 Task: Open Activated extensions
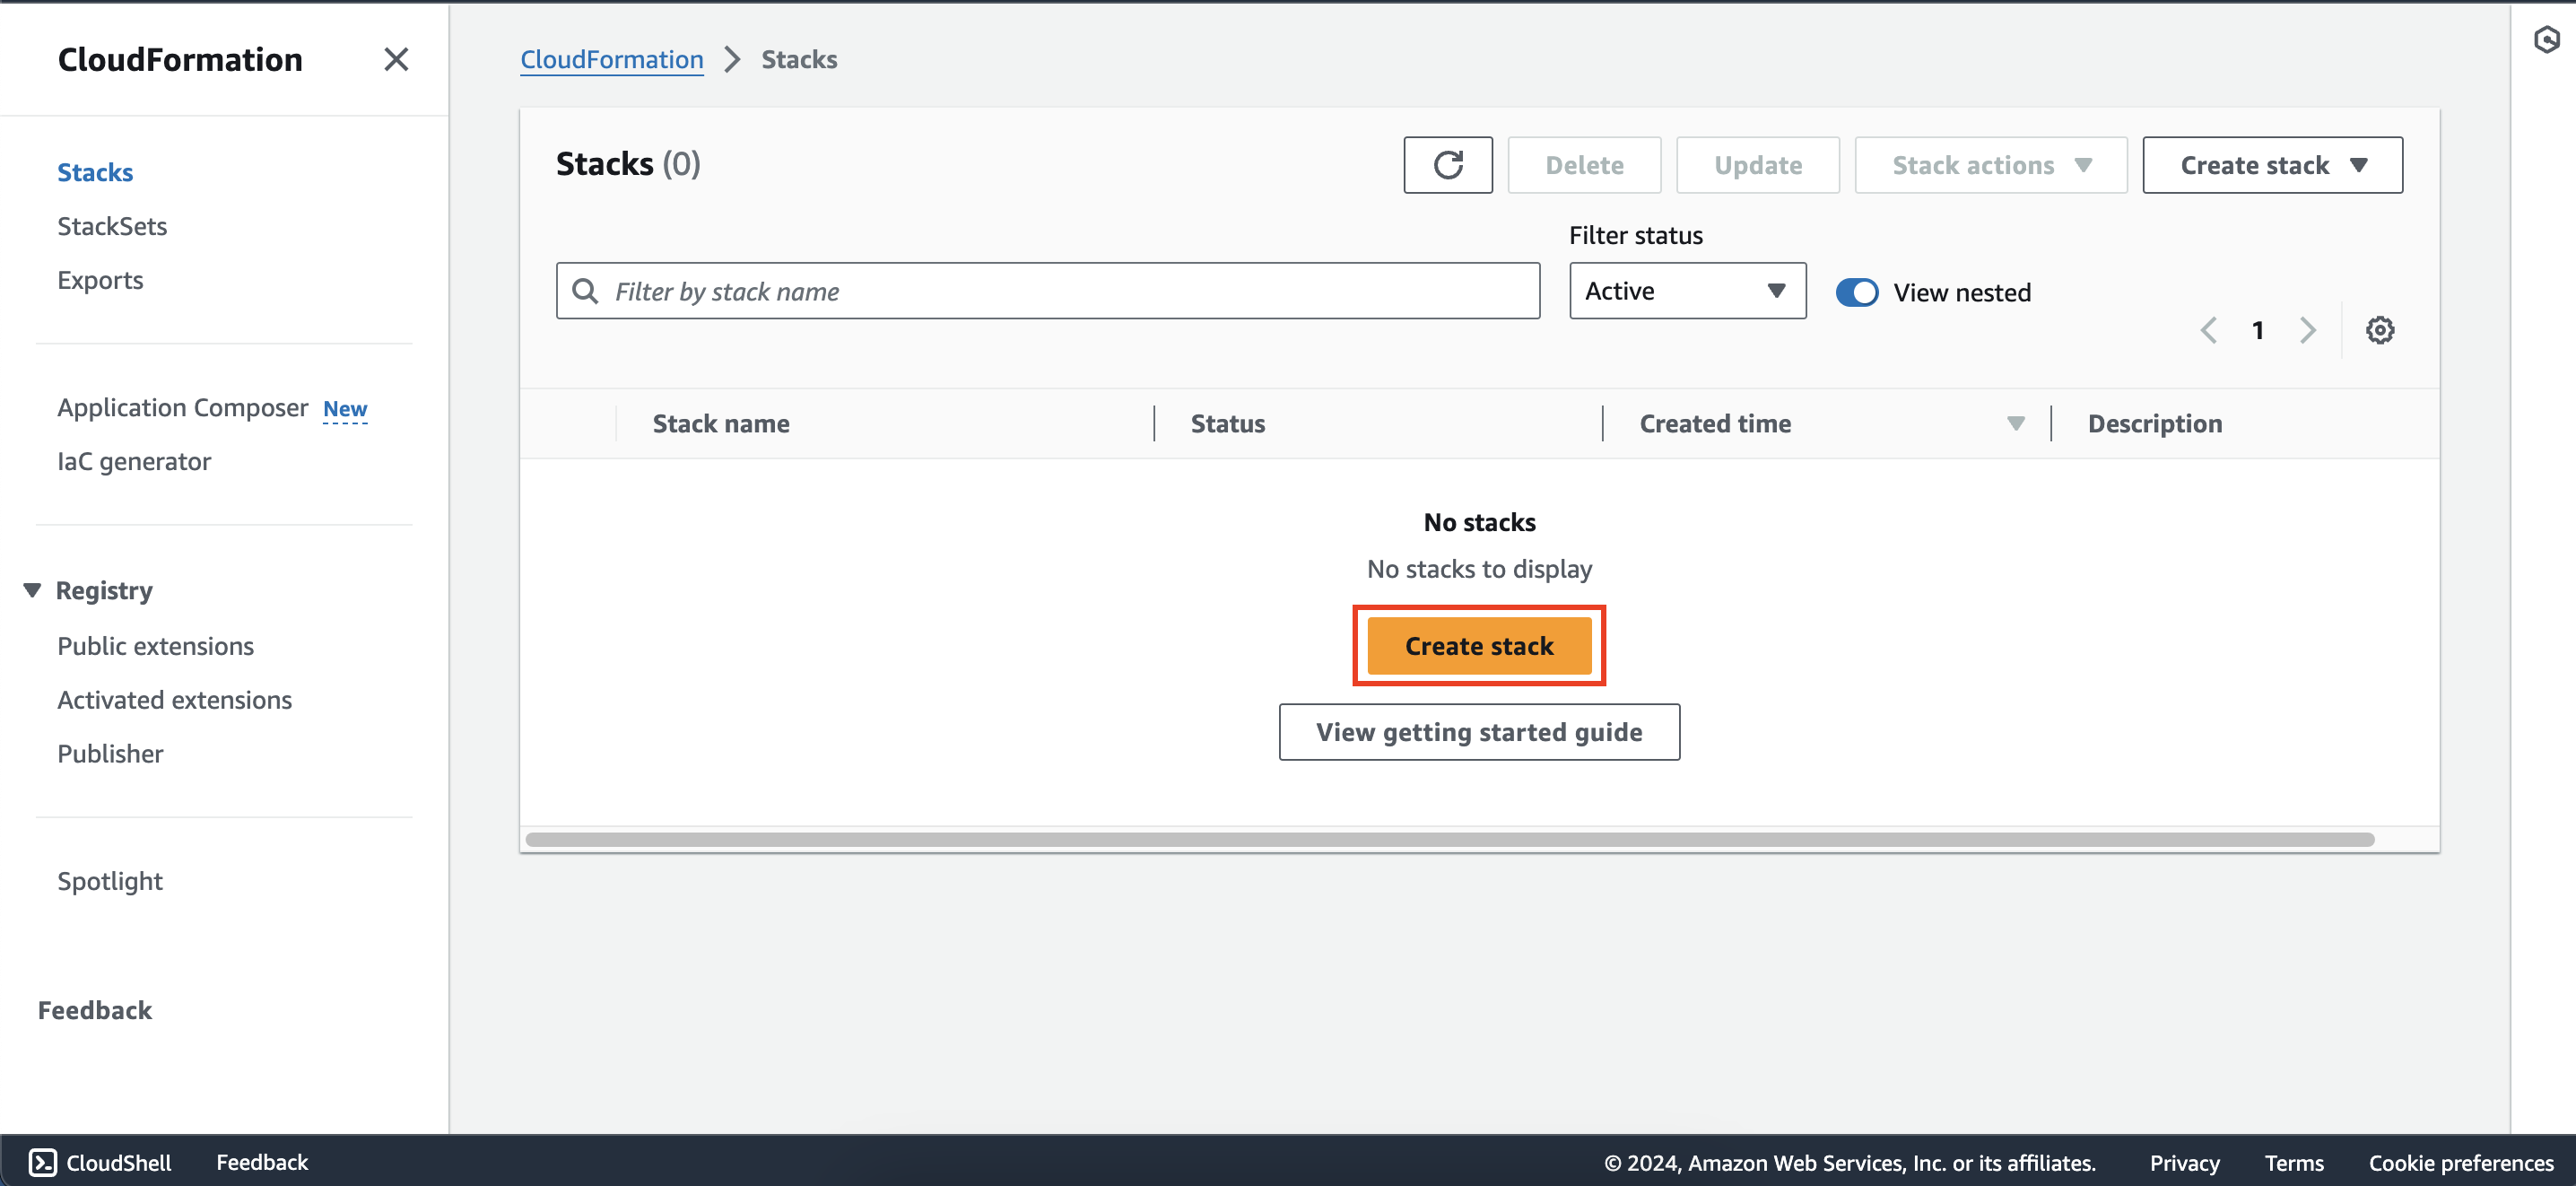click(x=174, y=700)
